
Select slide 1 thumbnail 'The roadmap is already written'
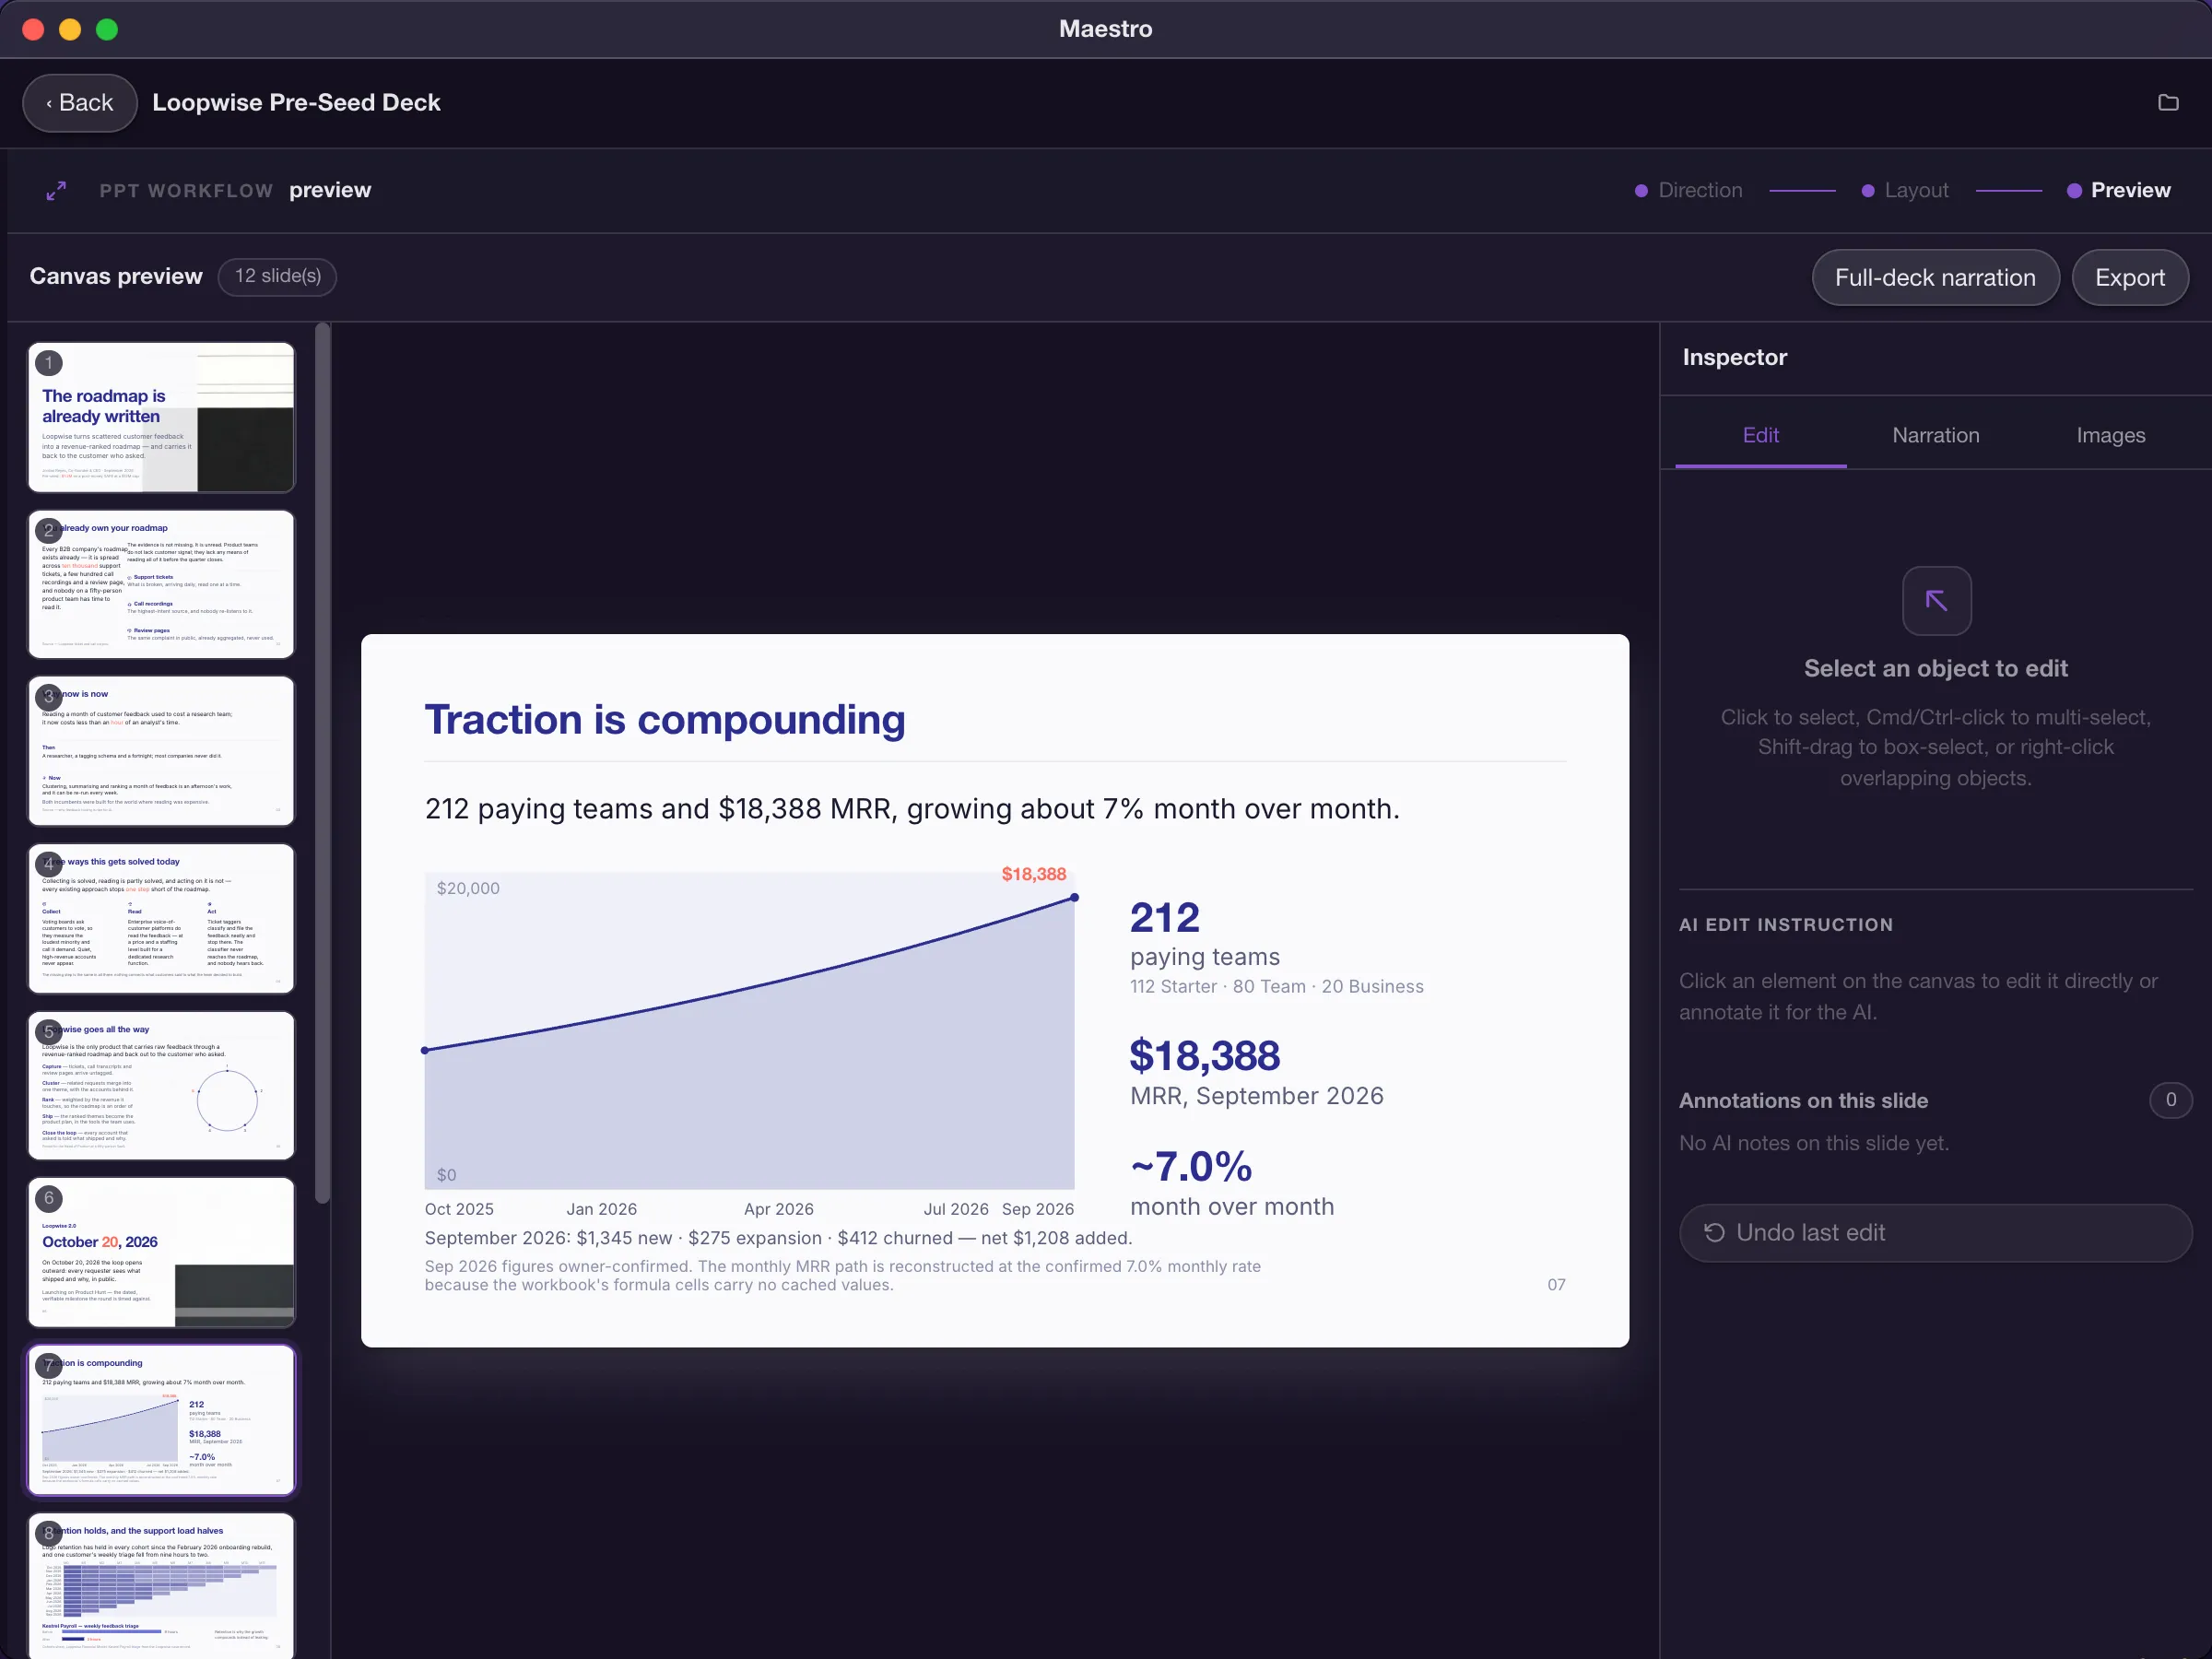(x=161, y=417)
